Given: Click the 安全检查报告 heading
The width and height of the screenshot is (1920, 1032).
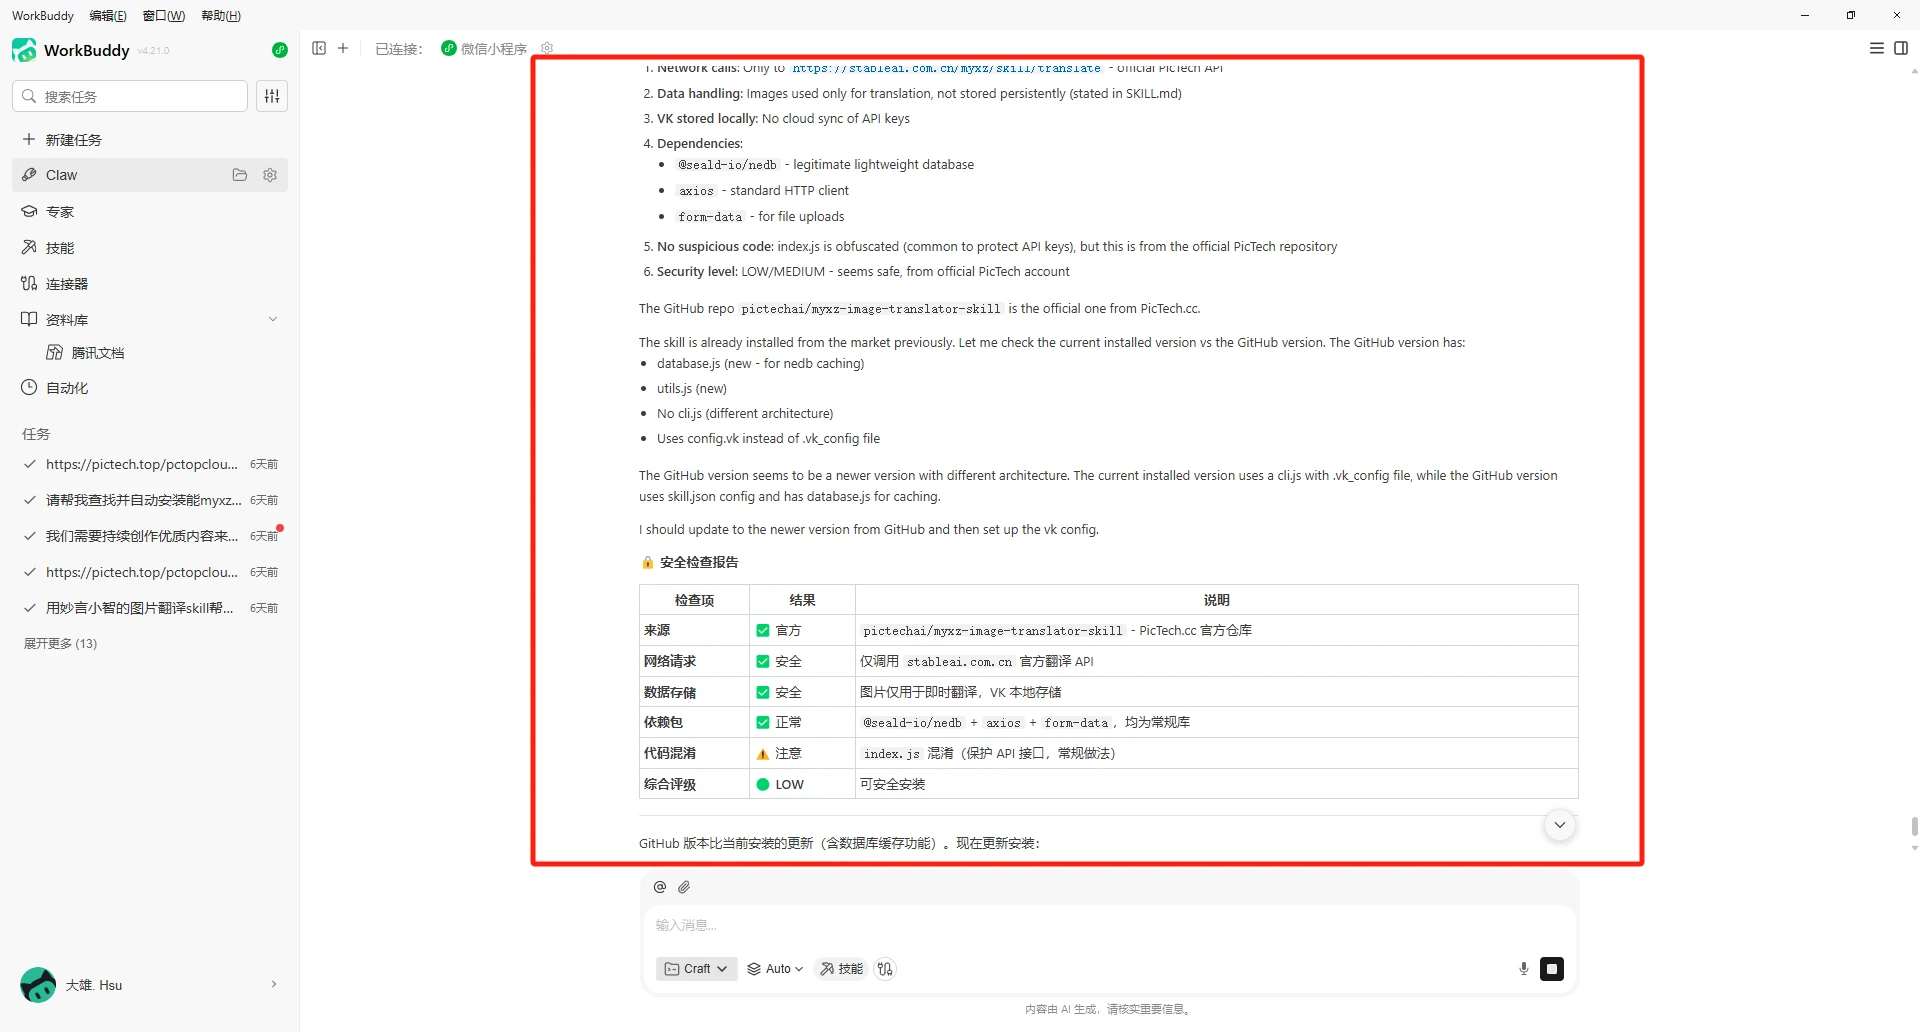Looking at the screenshot, I should pyautogui.click(x=698, y=563).
